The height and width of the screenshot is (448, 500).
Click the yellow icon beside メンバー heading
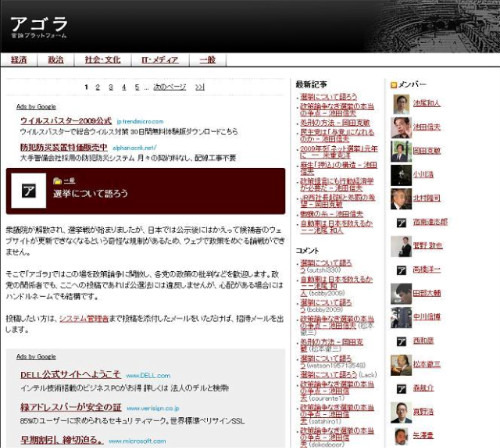coord(394,85)
